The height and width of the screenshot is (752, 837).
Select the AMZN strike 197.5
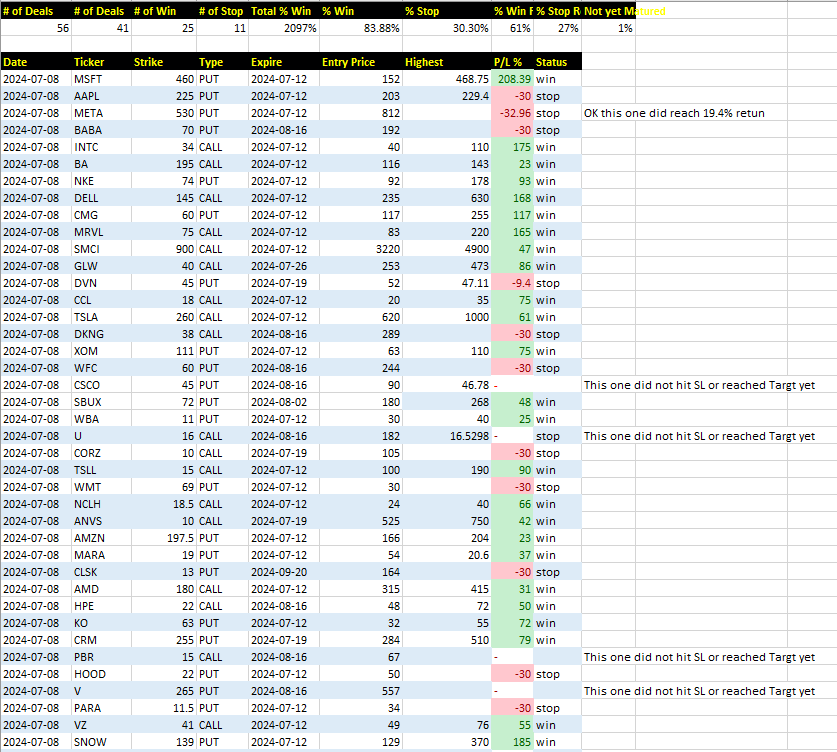164,538
